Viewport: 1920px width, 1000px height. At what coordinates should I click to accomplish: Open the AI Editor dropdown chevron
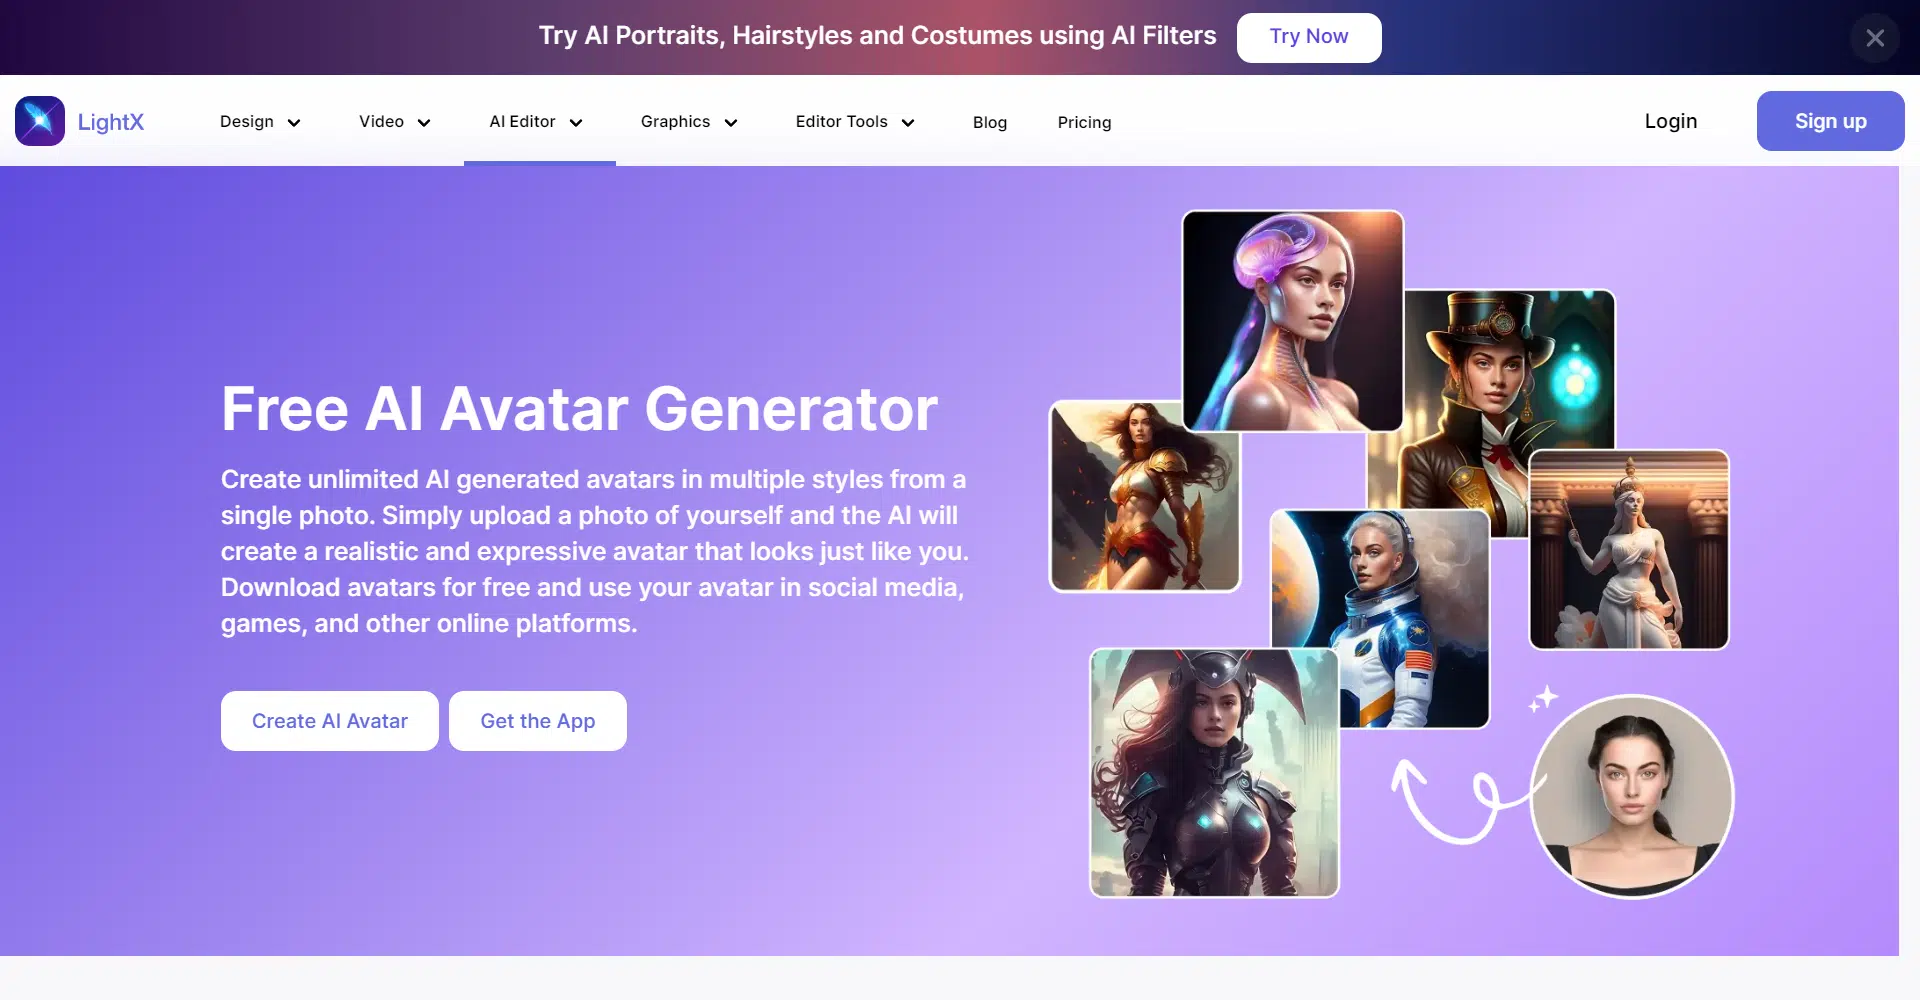576,123
